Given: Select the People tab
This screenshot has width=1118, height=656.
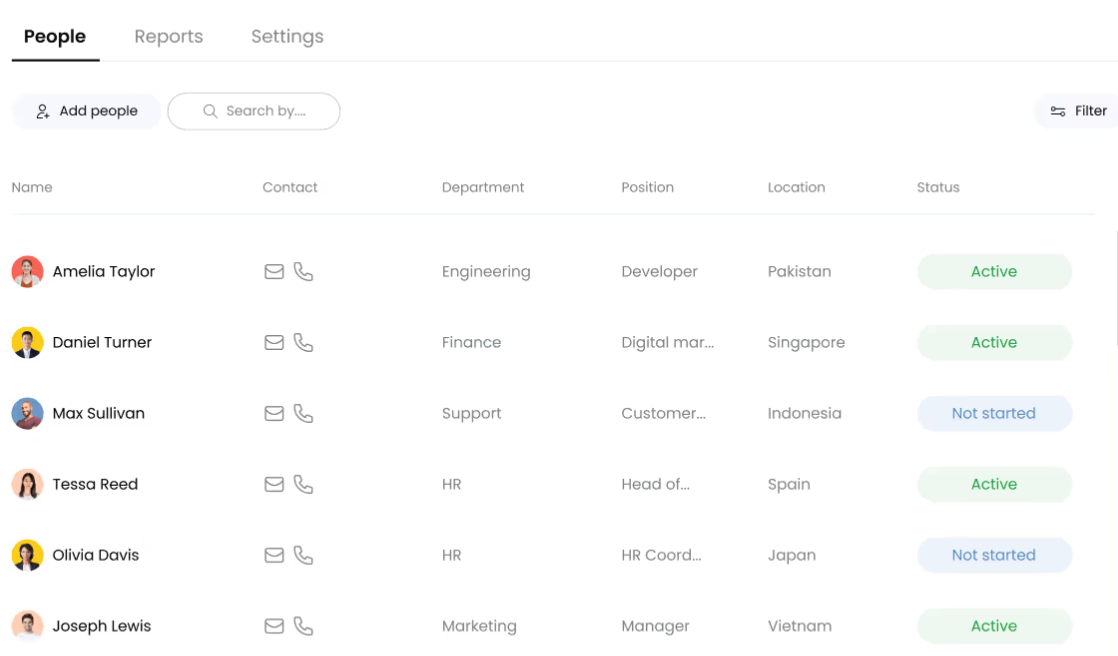Looking at the screenshot, I should 55,37.
